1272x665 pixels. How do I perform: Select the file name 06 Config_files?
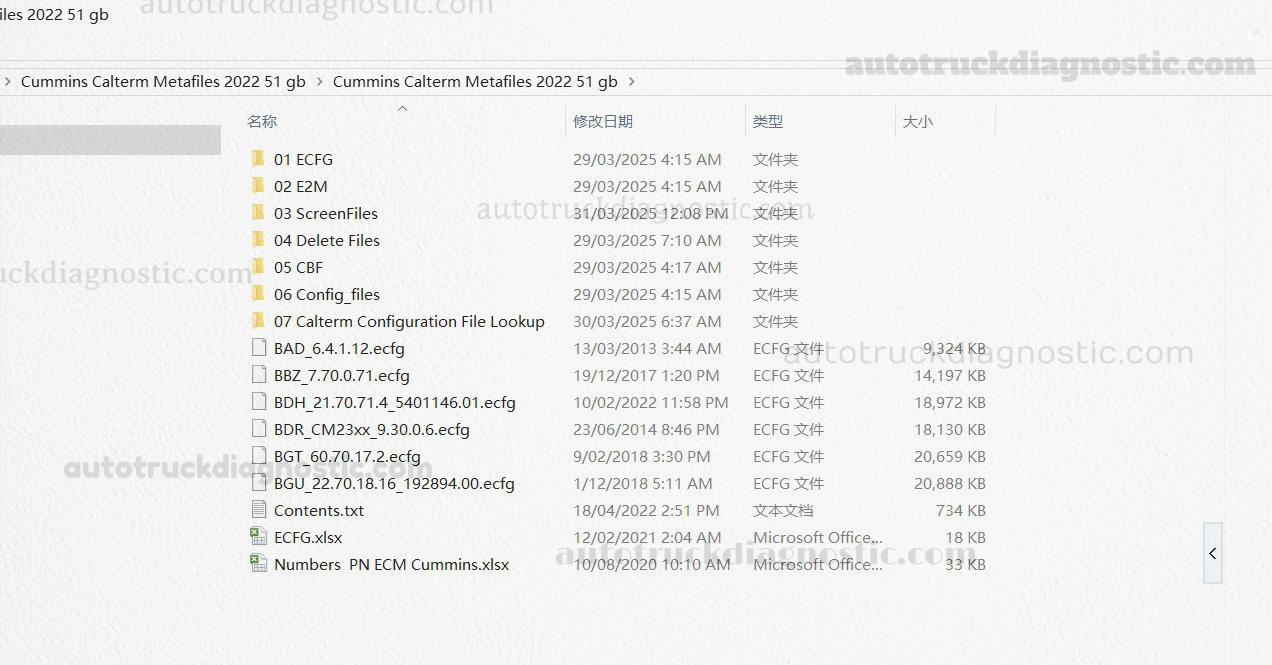[x=327, y=294]
